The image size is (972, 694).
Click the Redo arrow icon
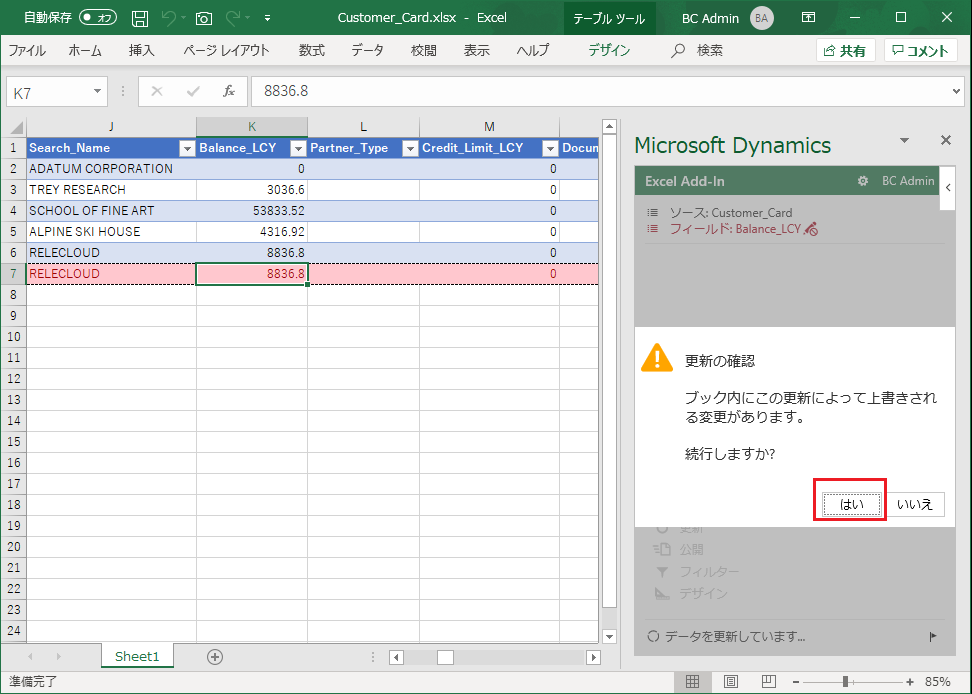coord(233,18)
